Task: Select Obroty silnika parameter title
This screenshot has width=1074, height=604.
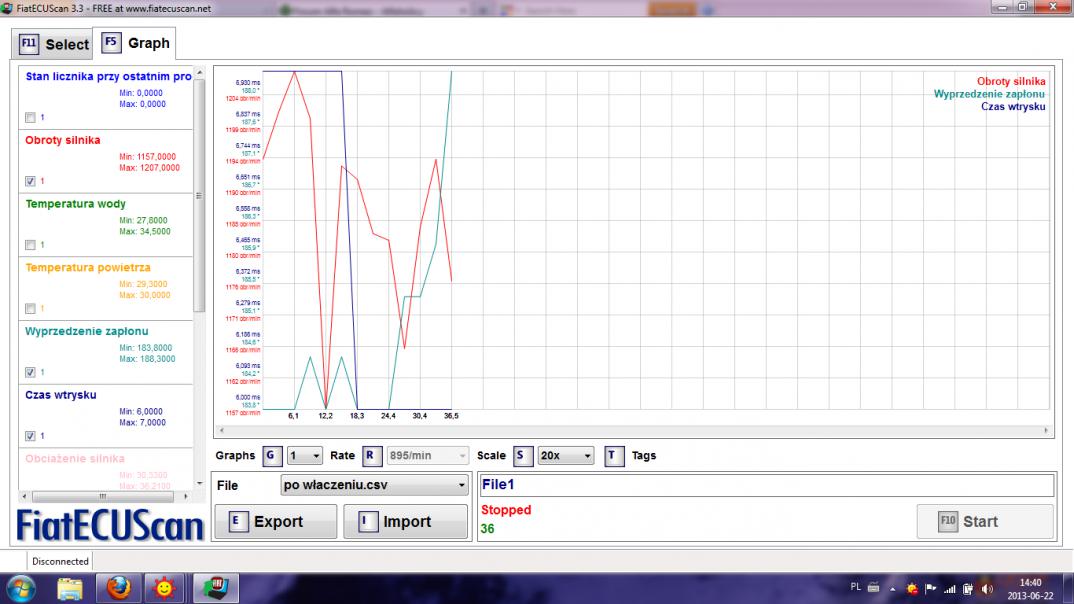Action: click(x=63, y=140)
